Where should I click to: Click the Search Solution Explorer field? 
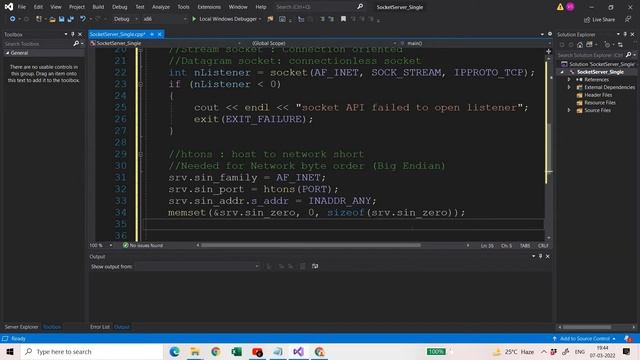[590, 55]
